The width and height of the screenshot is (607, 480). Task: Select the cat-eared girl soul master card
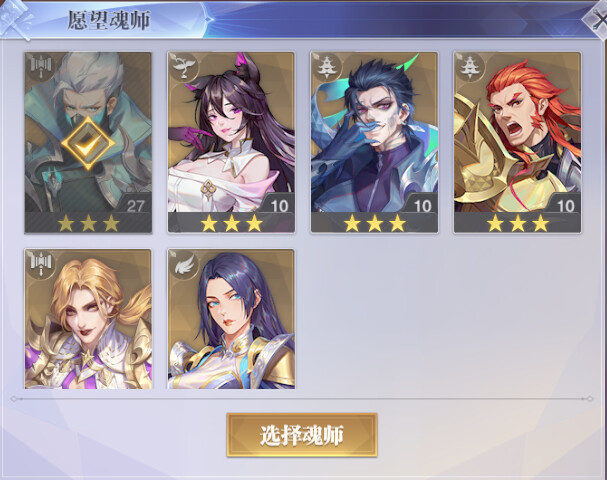click(231, 142)
